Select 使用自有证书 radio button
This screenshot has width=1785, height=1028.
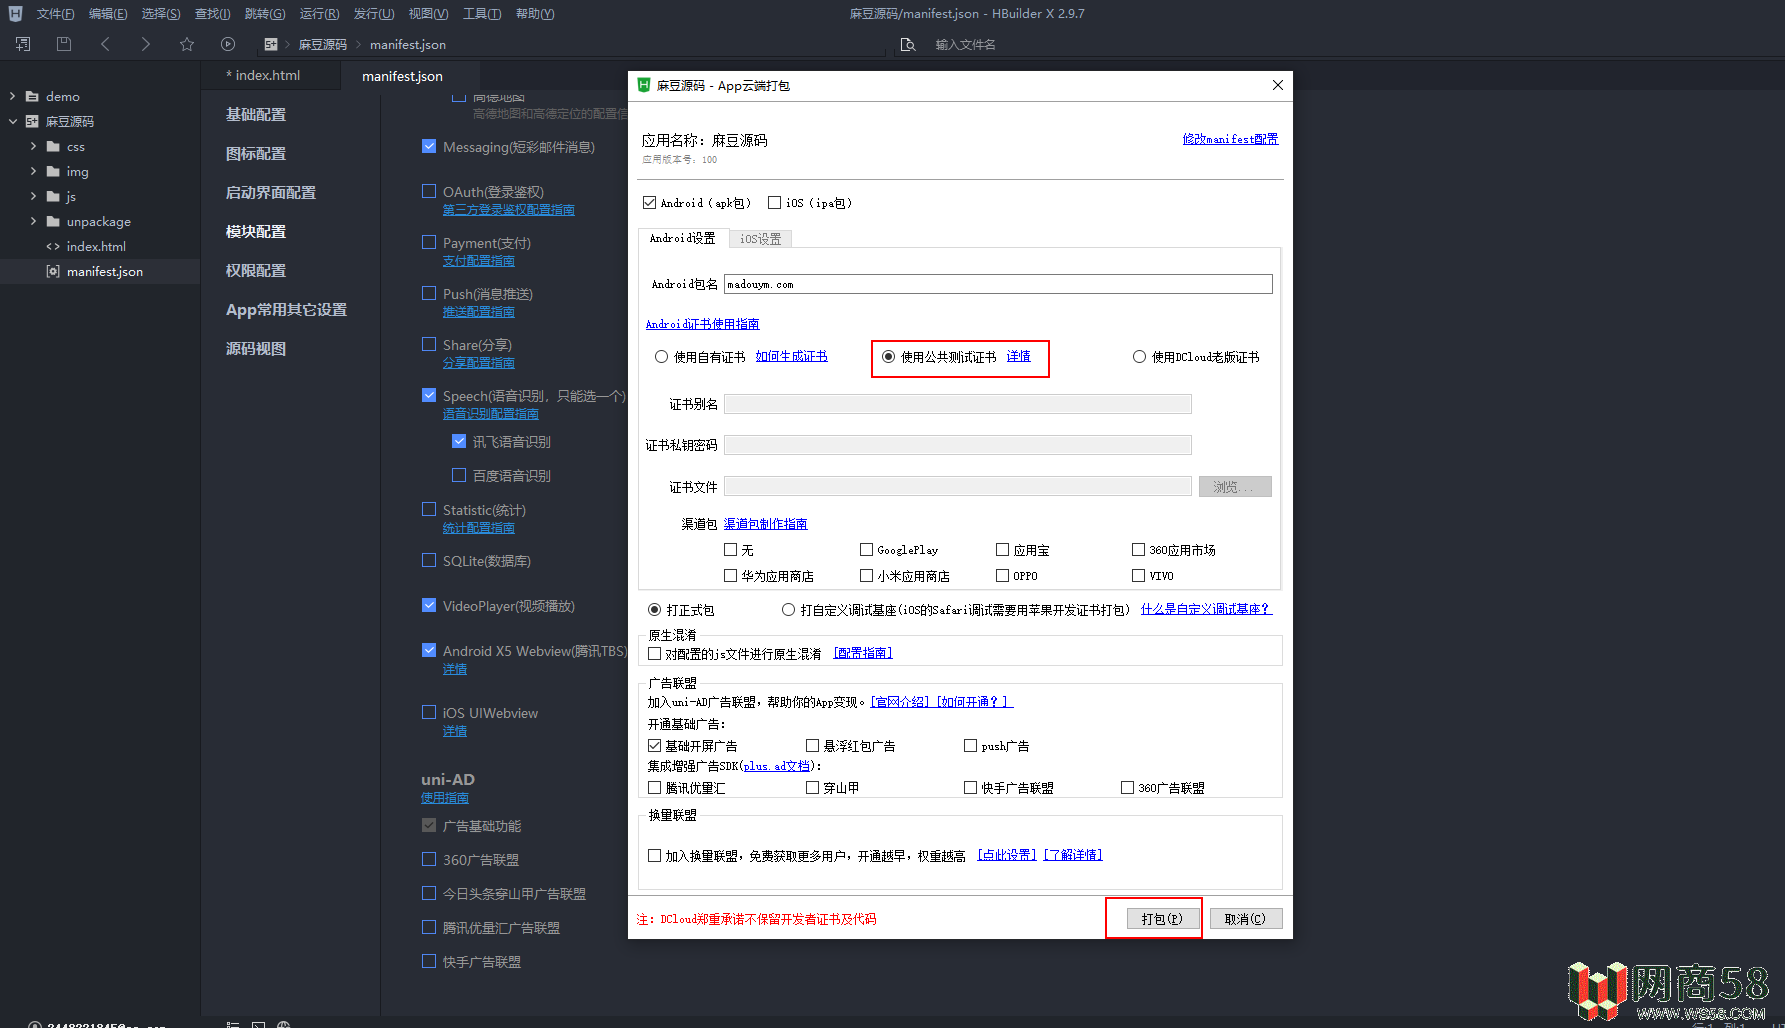click(x=661, y=357)
